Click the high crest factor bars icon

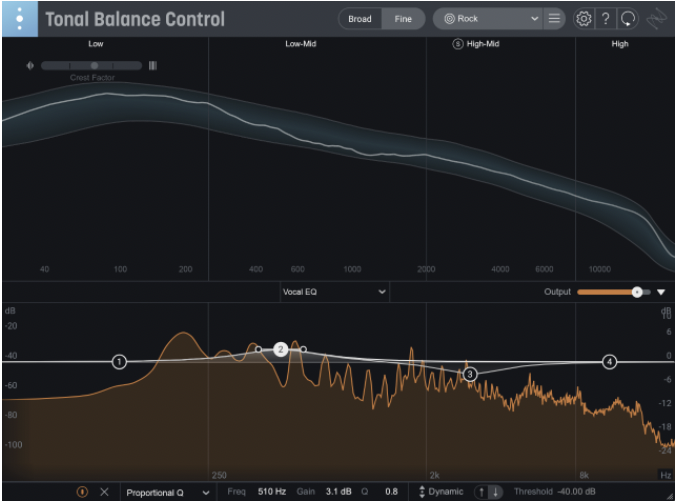point(153,66)
